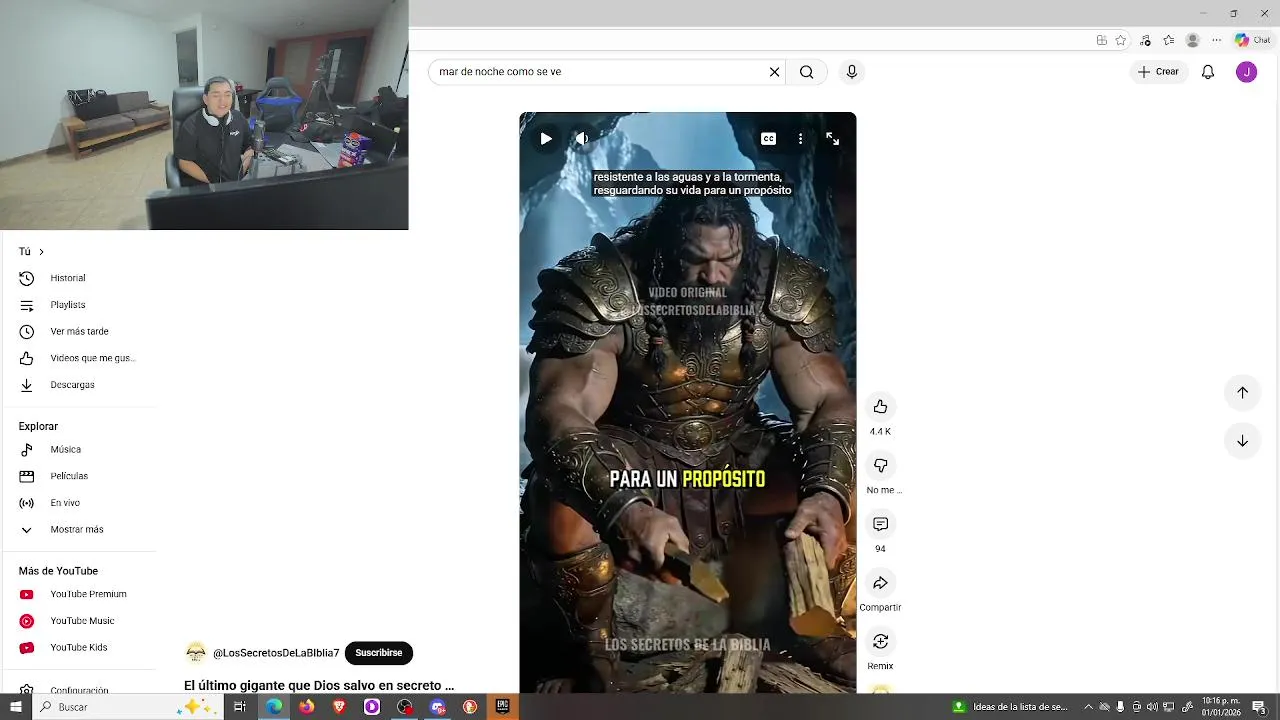Click the Explorar section heading
Screen dimensions: 1280x720
click(x=38, y=426)
